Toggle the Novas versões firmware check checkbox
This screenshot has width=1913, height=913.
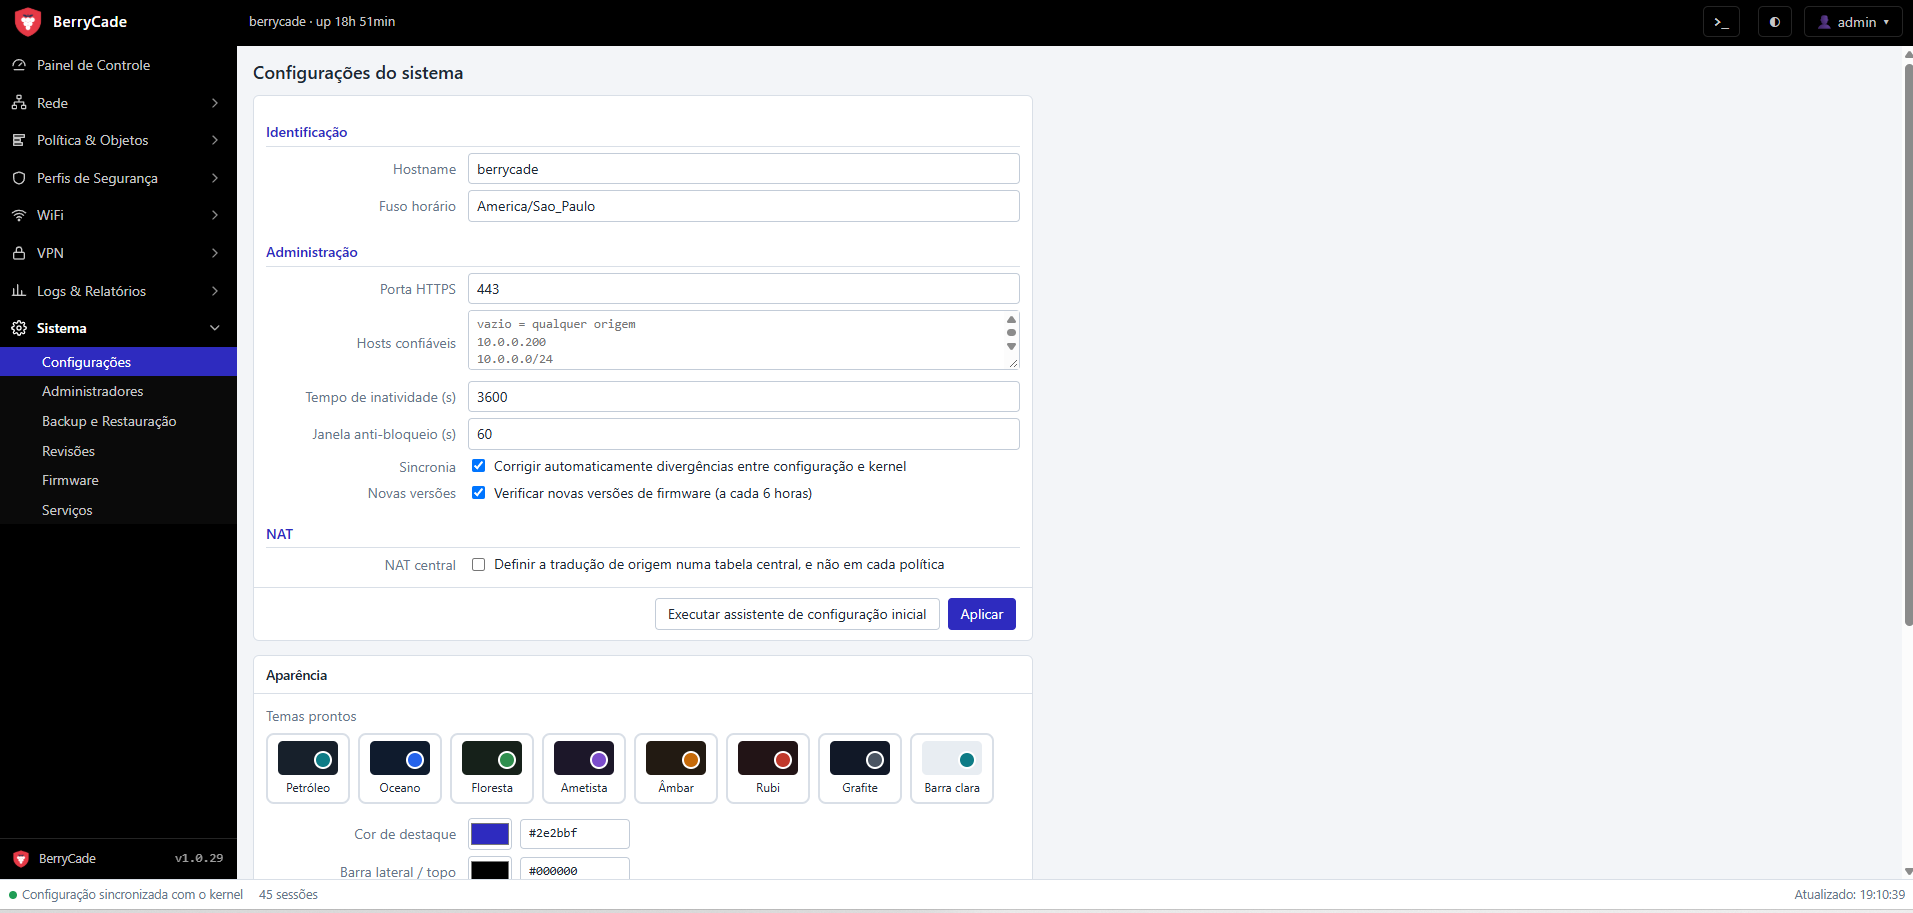[479, 493]
